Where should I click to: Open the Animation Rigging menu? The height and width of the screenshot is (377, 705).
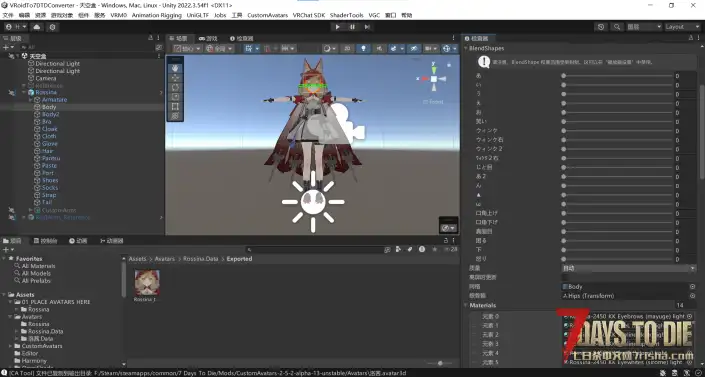click(x=156, y=15)
